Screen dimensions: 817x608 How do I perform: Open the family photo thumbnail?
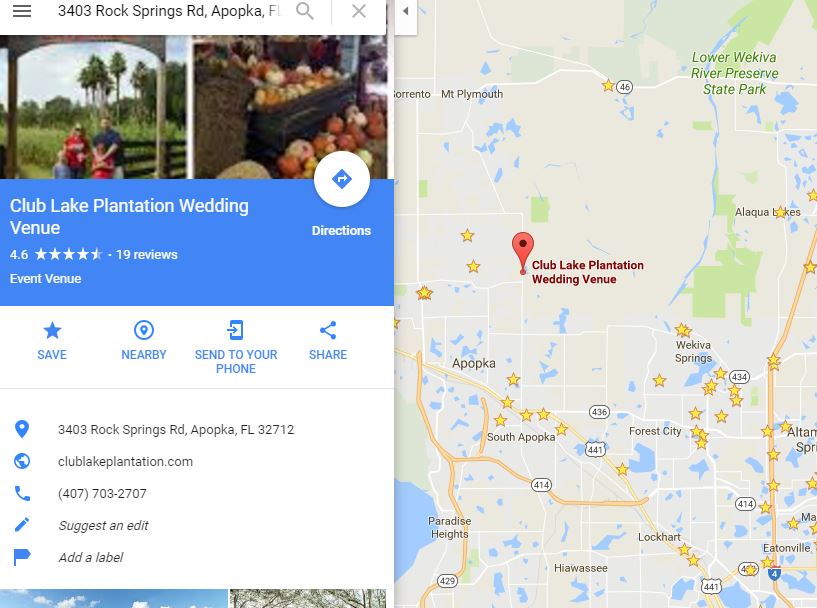pyautogui.click(x=93, y=107)
